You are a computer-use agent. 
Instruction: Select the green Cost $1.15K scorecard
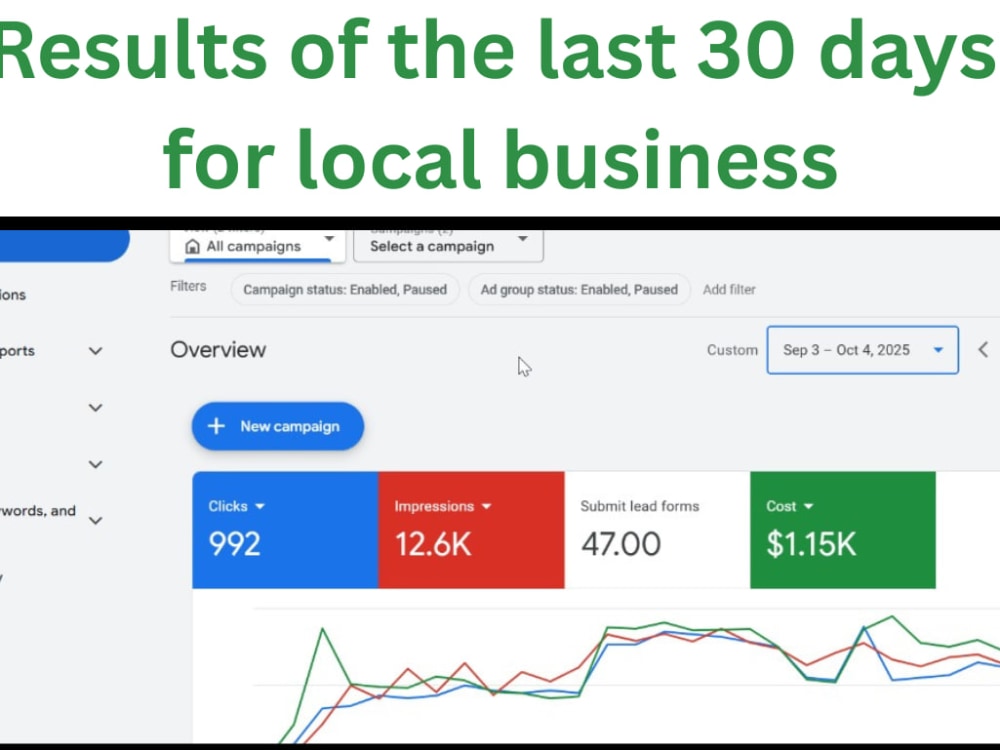[x=843, y=530]
